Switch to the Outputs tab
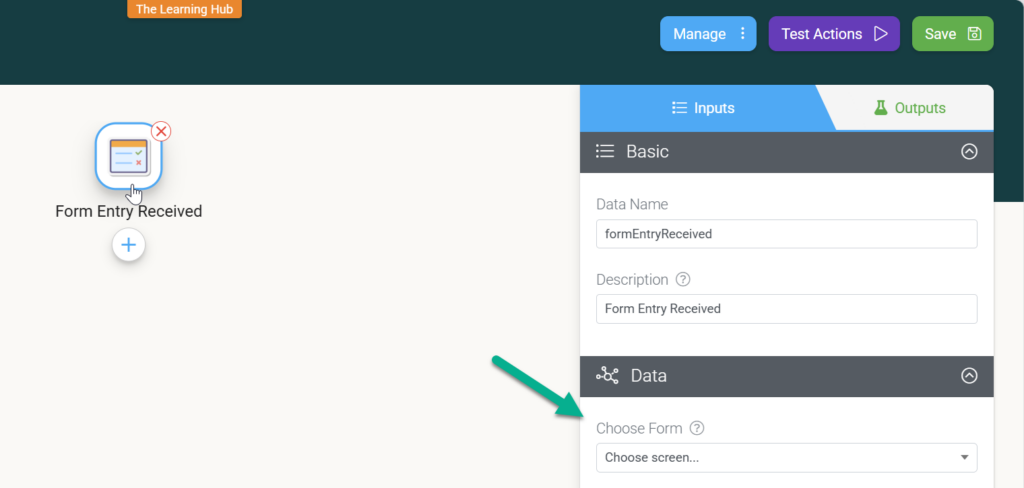The width and height of the screenshot is (1024, 488). [910, 108]
